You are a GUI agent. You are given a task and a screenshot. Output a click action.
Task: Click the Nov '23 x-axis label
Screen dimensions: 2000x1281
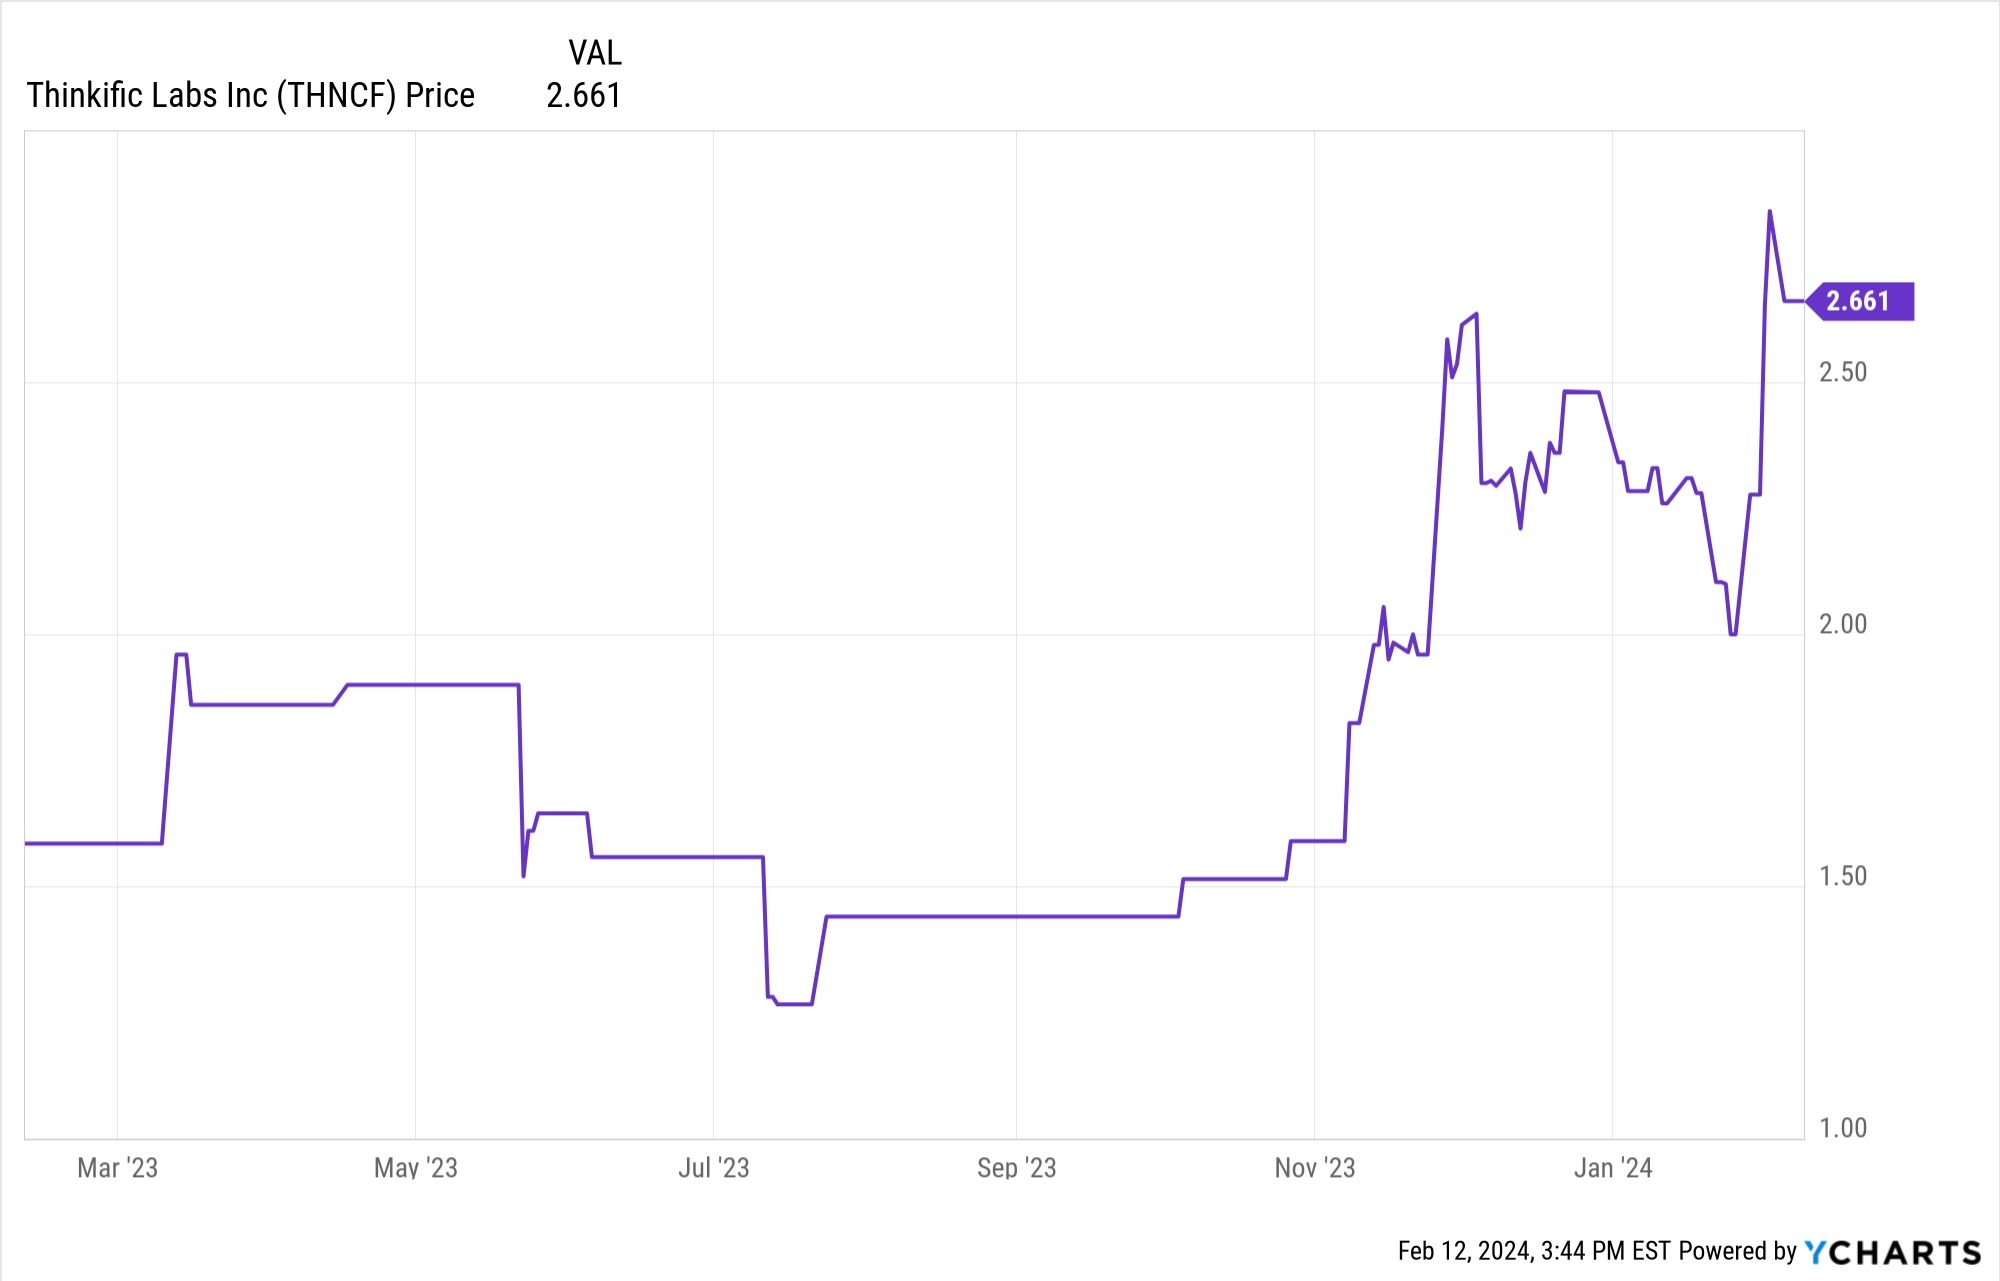pyautogui.click(x=1314, y=1167)
